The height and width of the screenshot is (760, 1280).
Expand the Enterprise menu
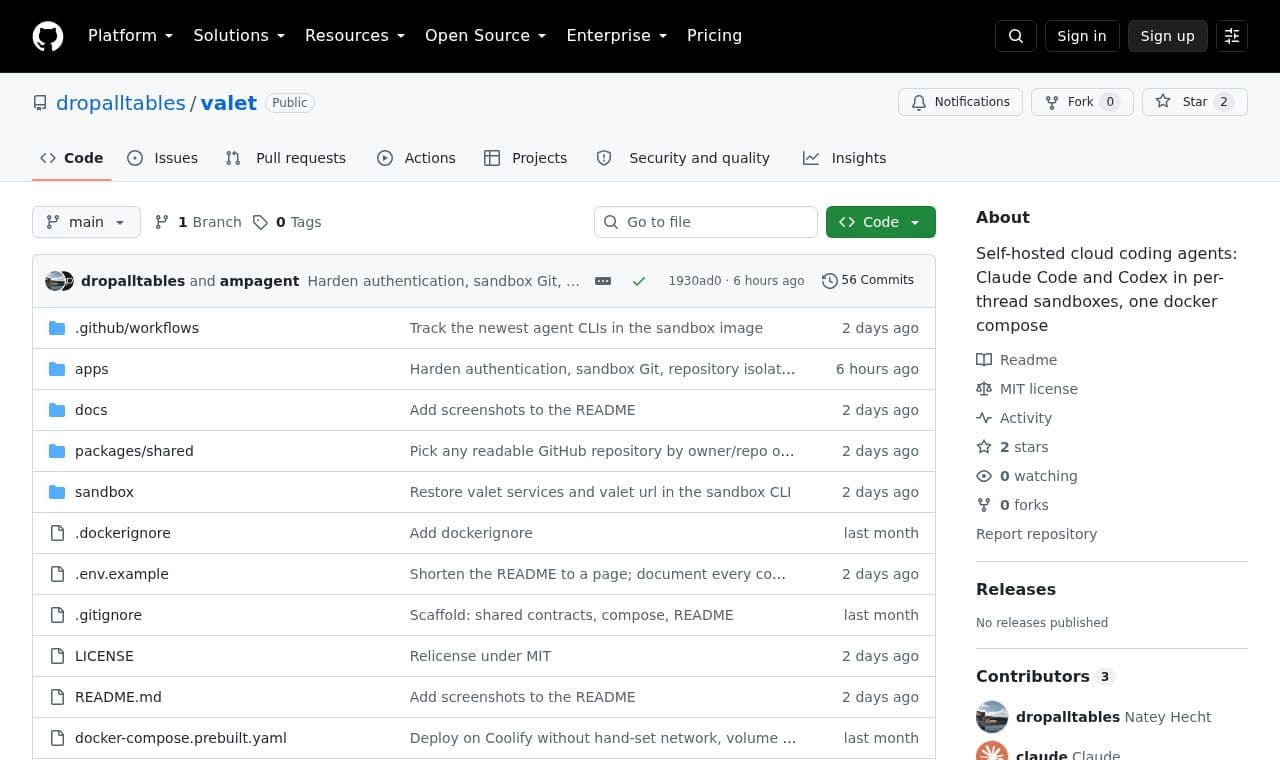click(x=617, y=36)
